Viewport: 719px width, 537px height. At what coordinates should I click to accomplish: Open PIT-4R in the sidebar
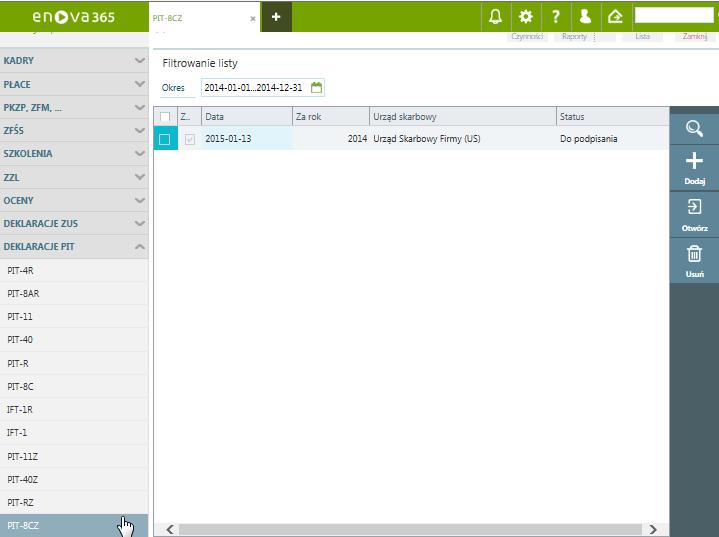[74, 271]
